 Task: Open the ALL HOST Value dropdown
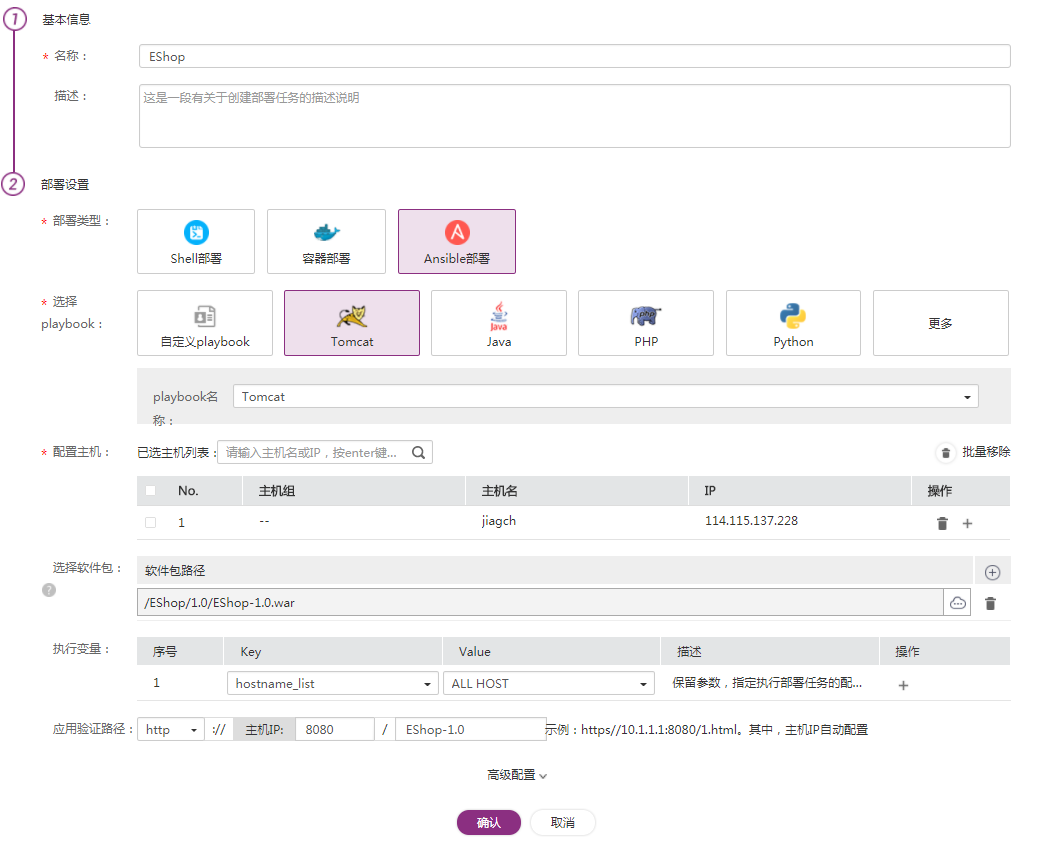pyautogui.click(x=549, y=683)
